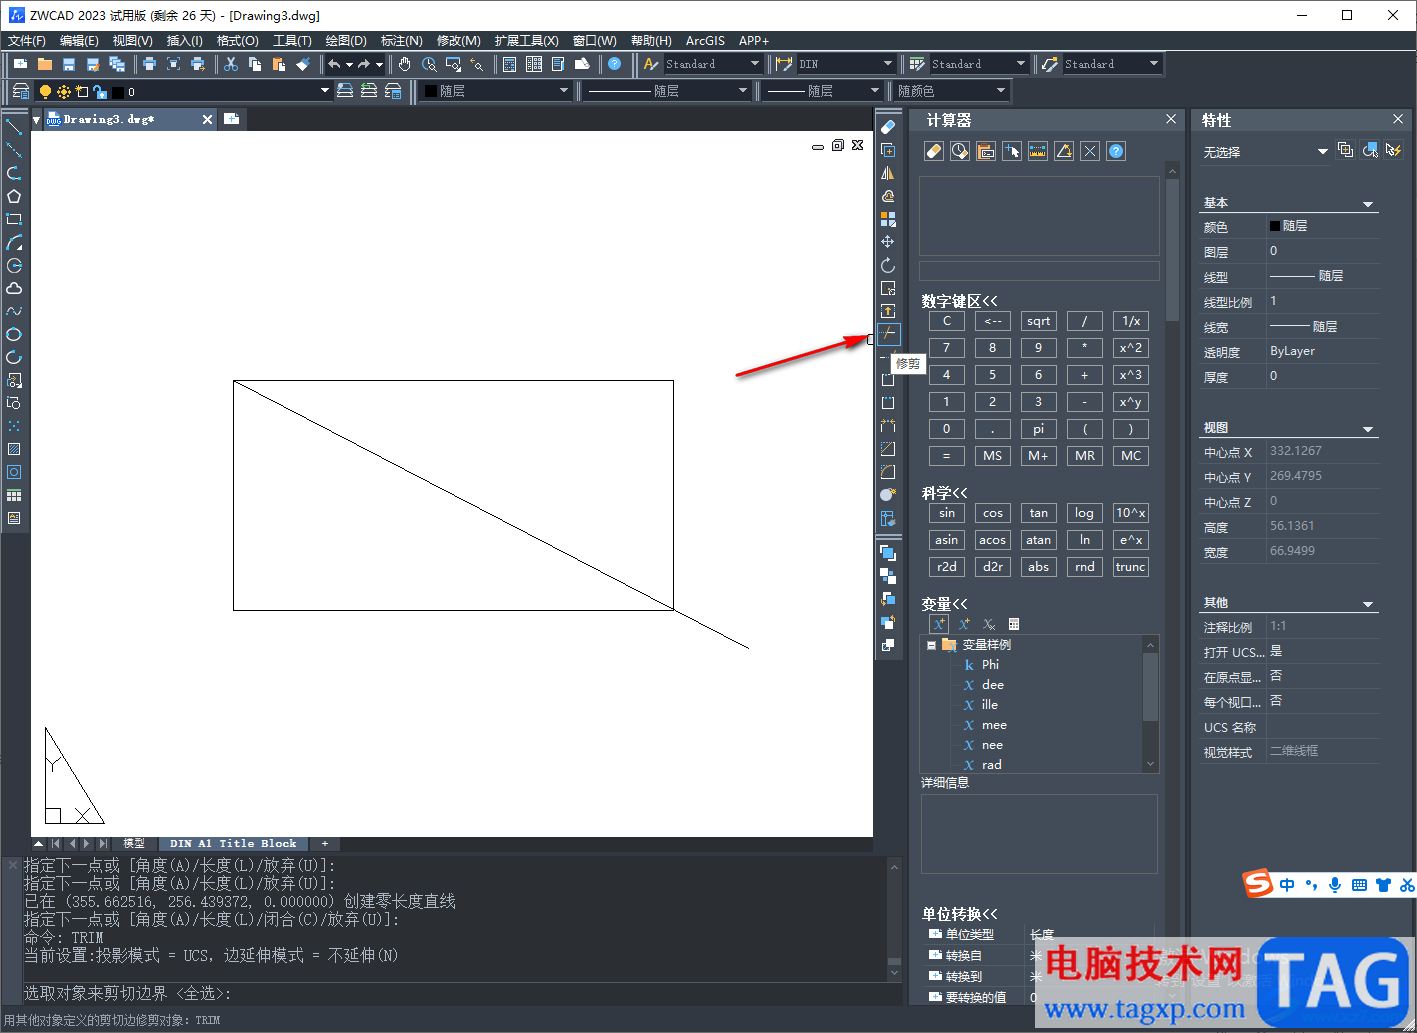Open the 绘图(D) menu
1417x1033 pixels.
346,41
